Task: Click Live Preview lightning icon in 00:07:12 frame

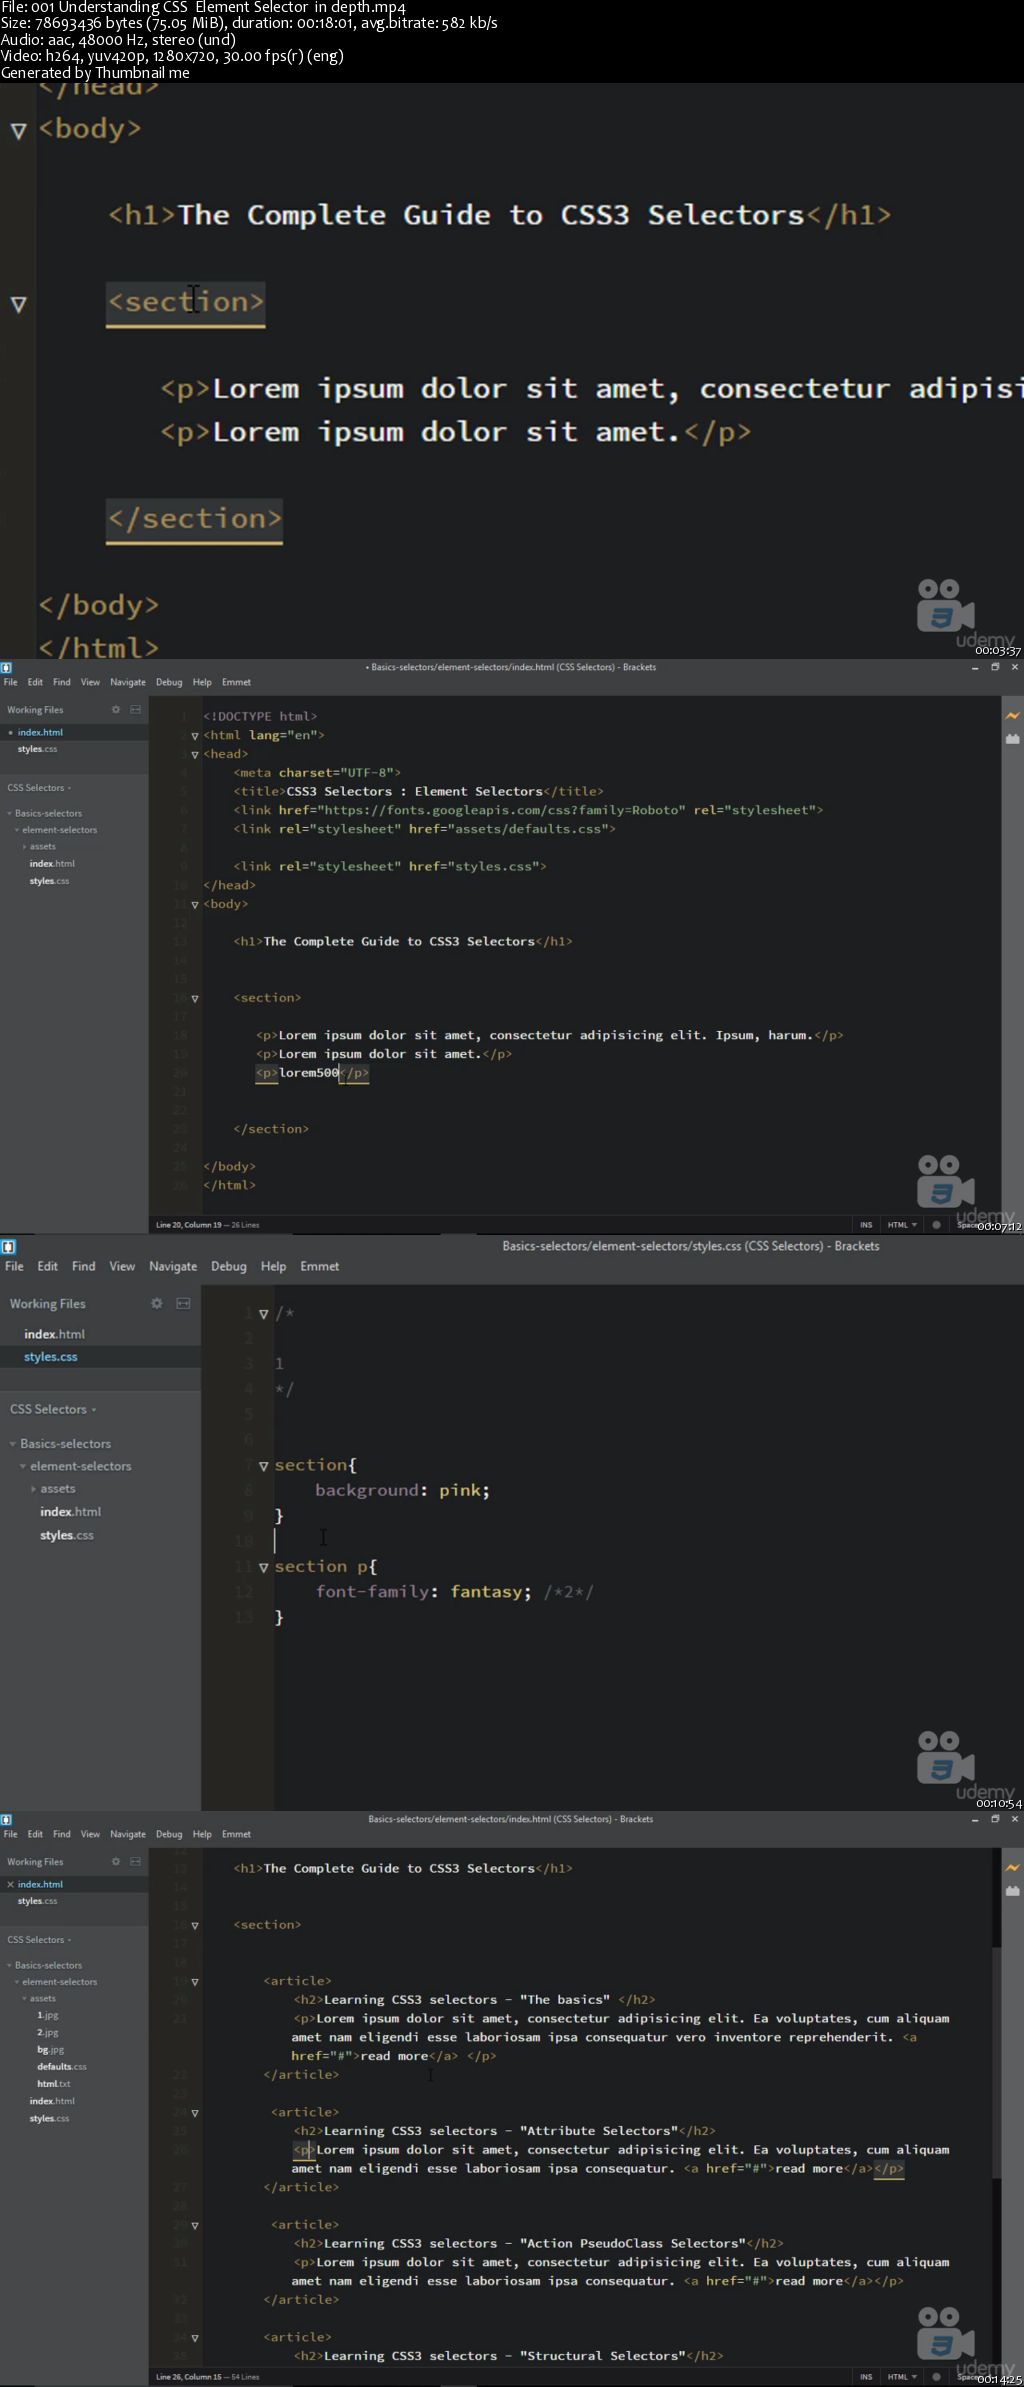Action: 1012,716
